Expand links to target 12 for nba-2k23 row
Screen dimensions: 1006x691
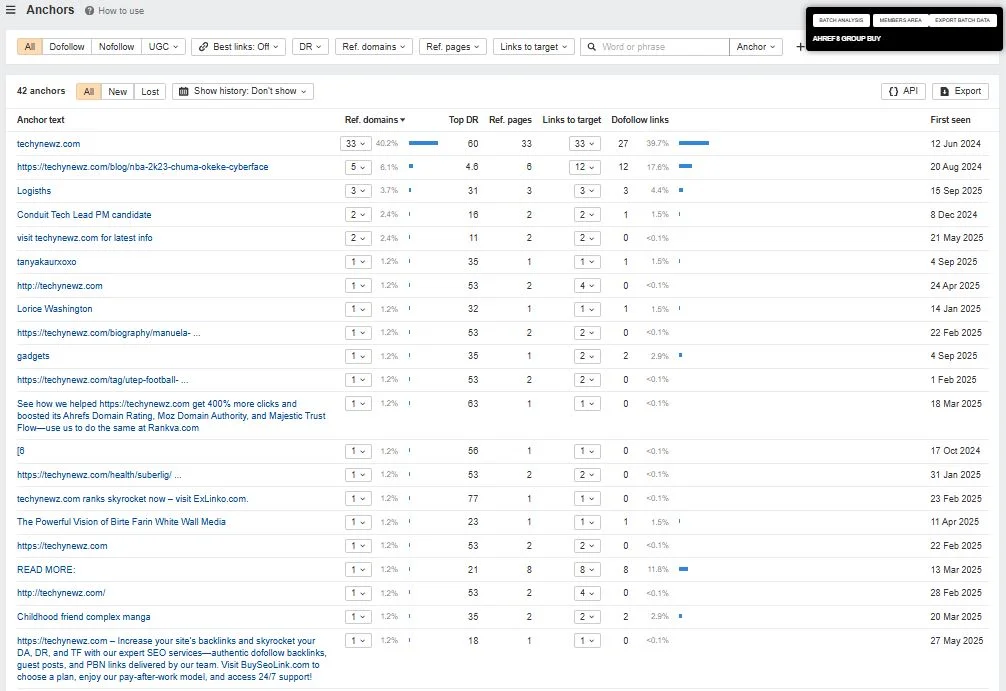point(584,167)
